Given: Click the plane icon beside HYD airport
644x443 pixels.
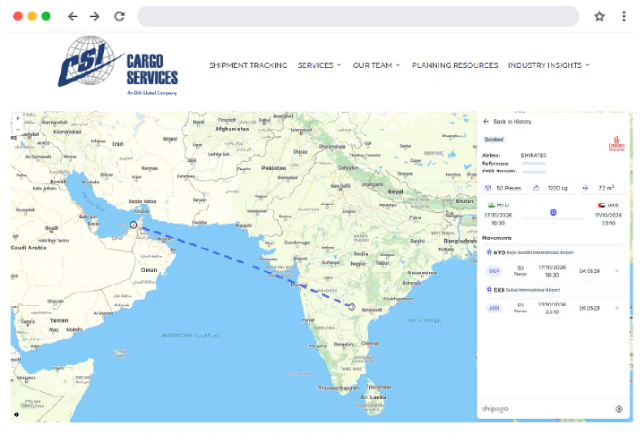Looking at the screenshot, I should click(x=489, y=252).
